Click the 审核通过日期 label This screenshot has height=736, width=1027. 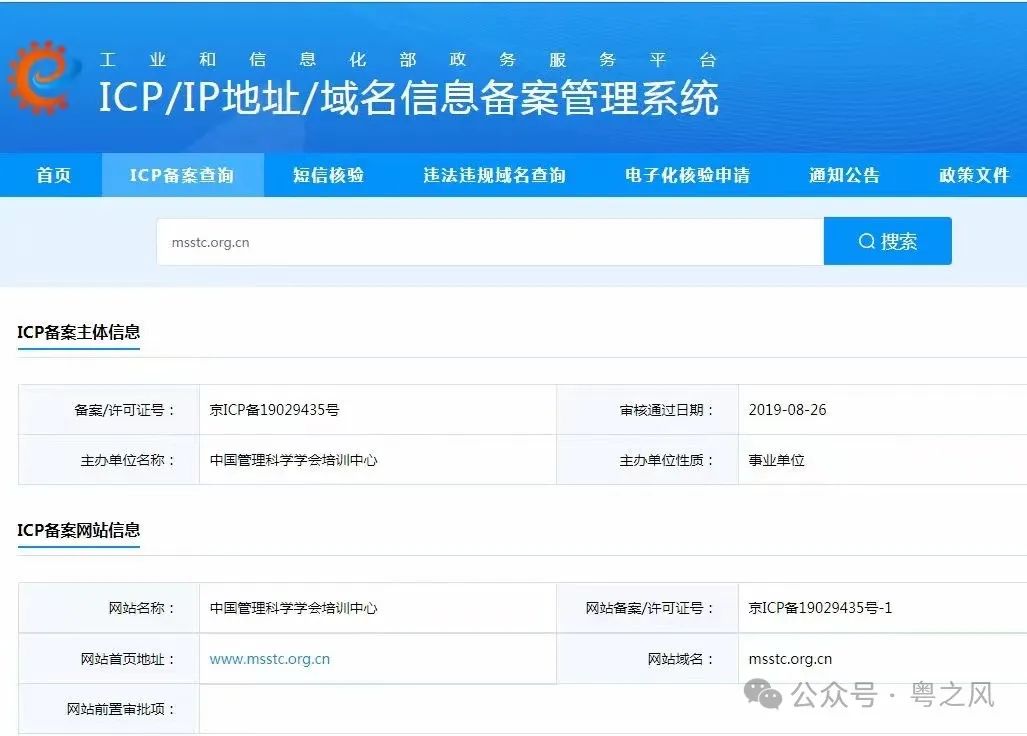click(667, 411)
